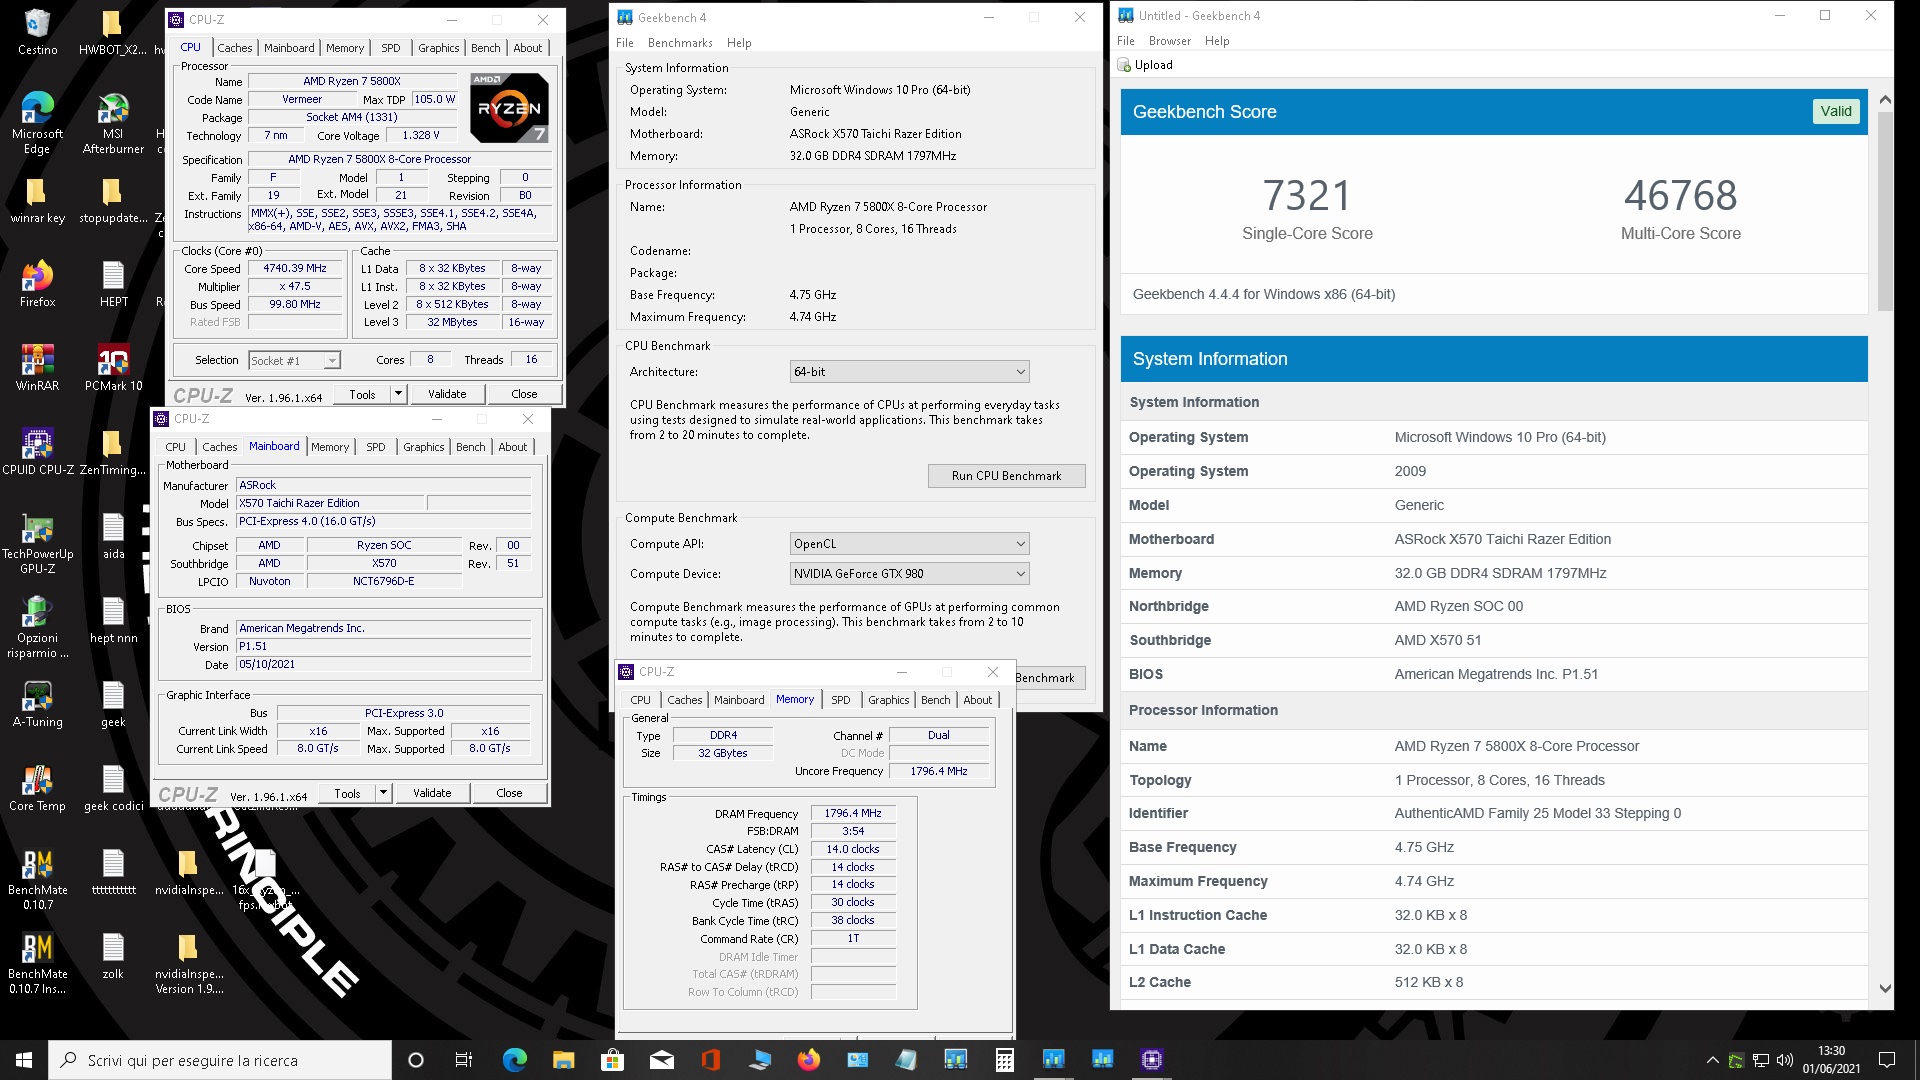This screenshot has width=1920, height=1080.
Task: Select SPD tab in Mainboard CPU-Z window
Action: [x=376, y=447]
